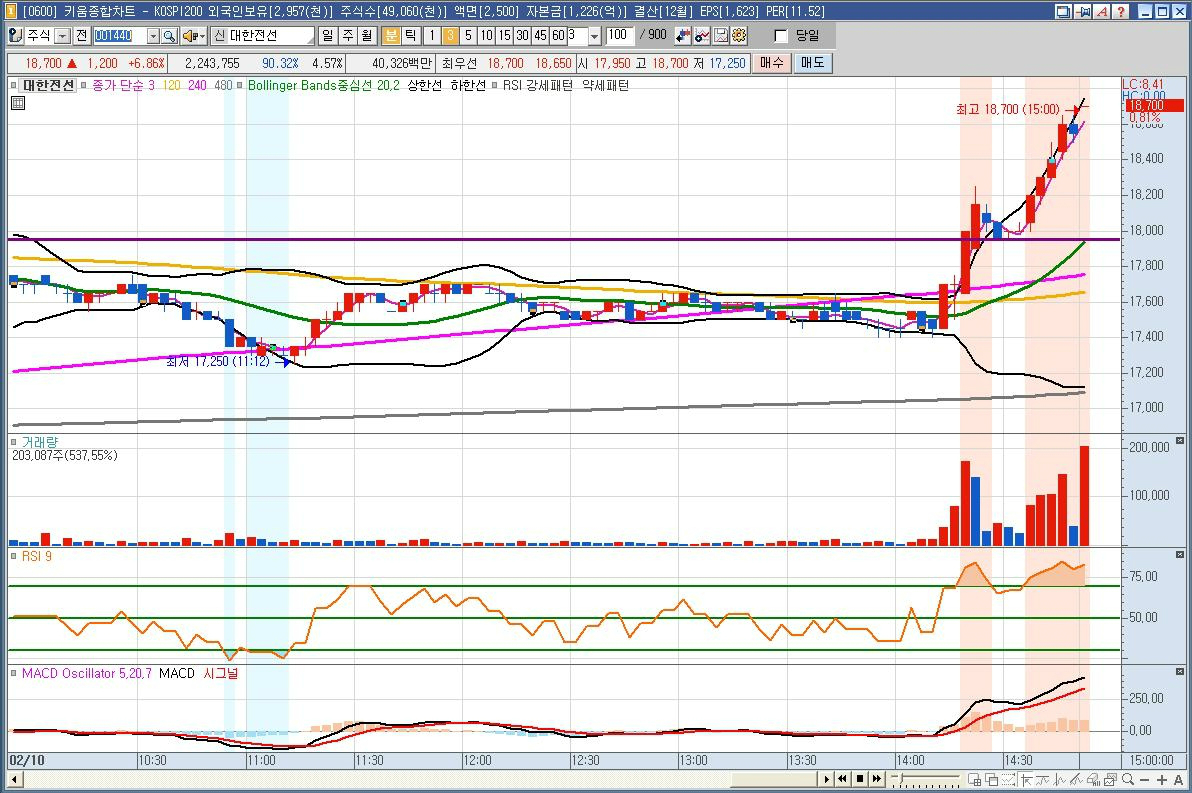The width and height of the screenshot is (1192, 793).
Task: Click the stop button in playback bar
Action: [x=860, y=779]
